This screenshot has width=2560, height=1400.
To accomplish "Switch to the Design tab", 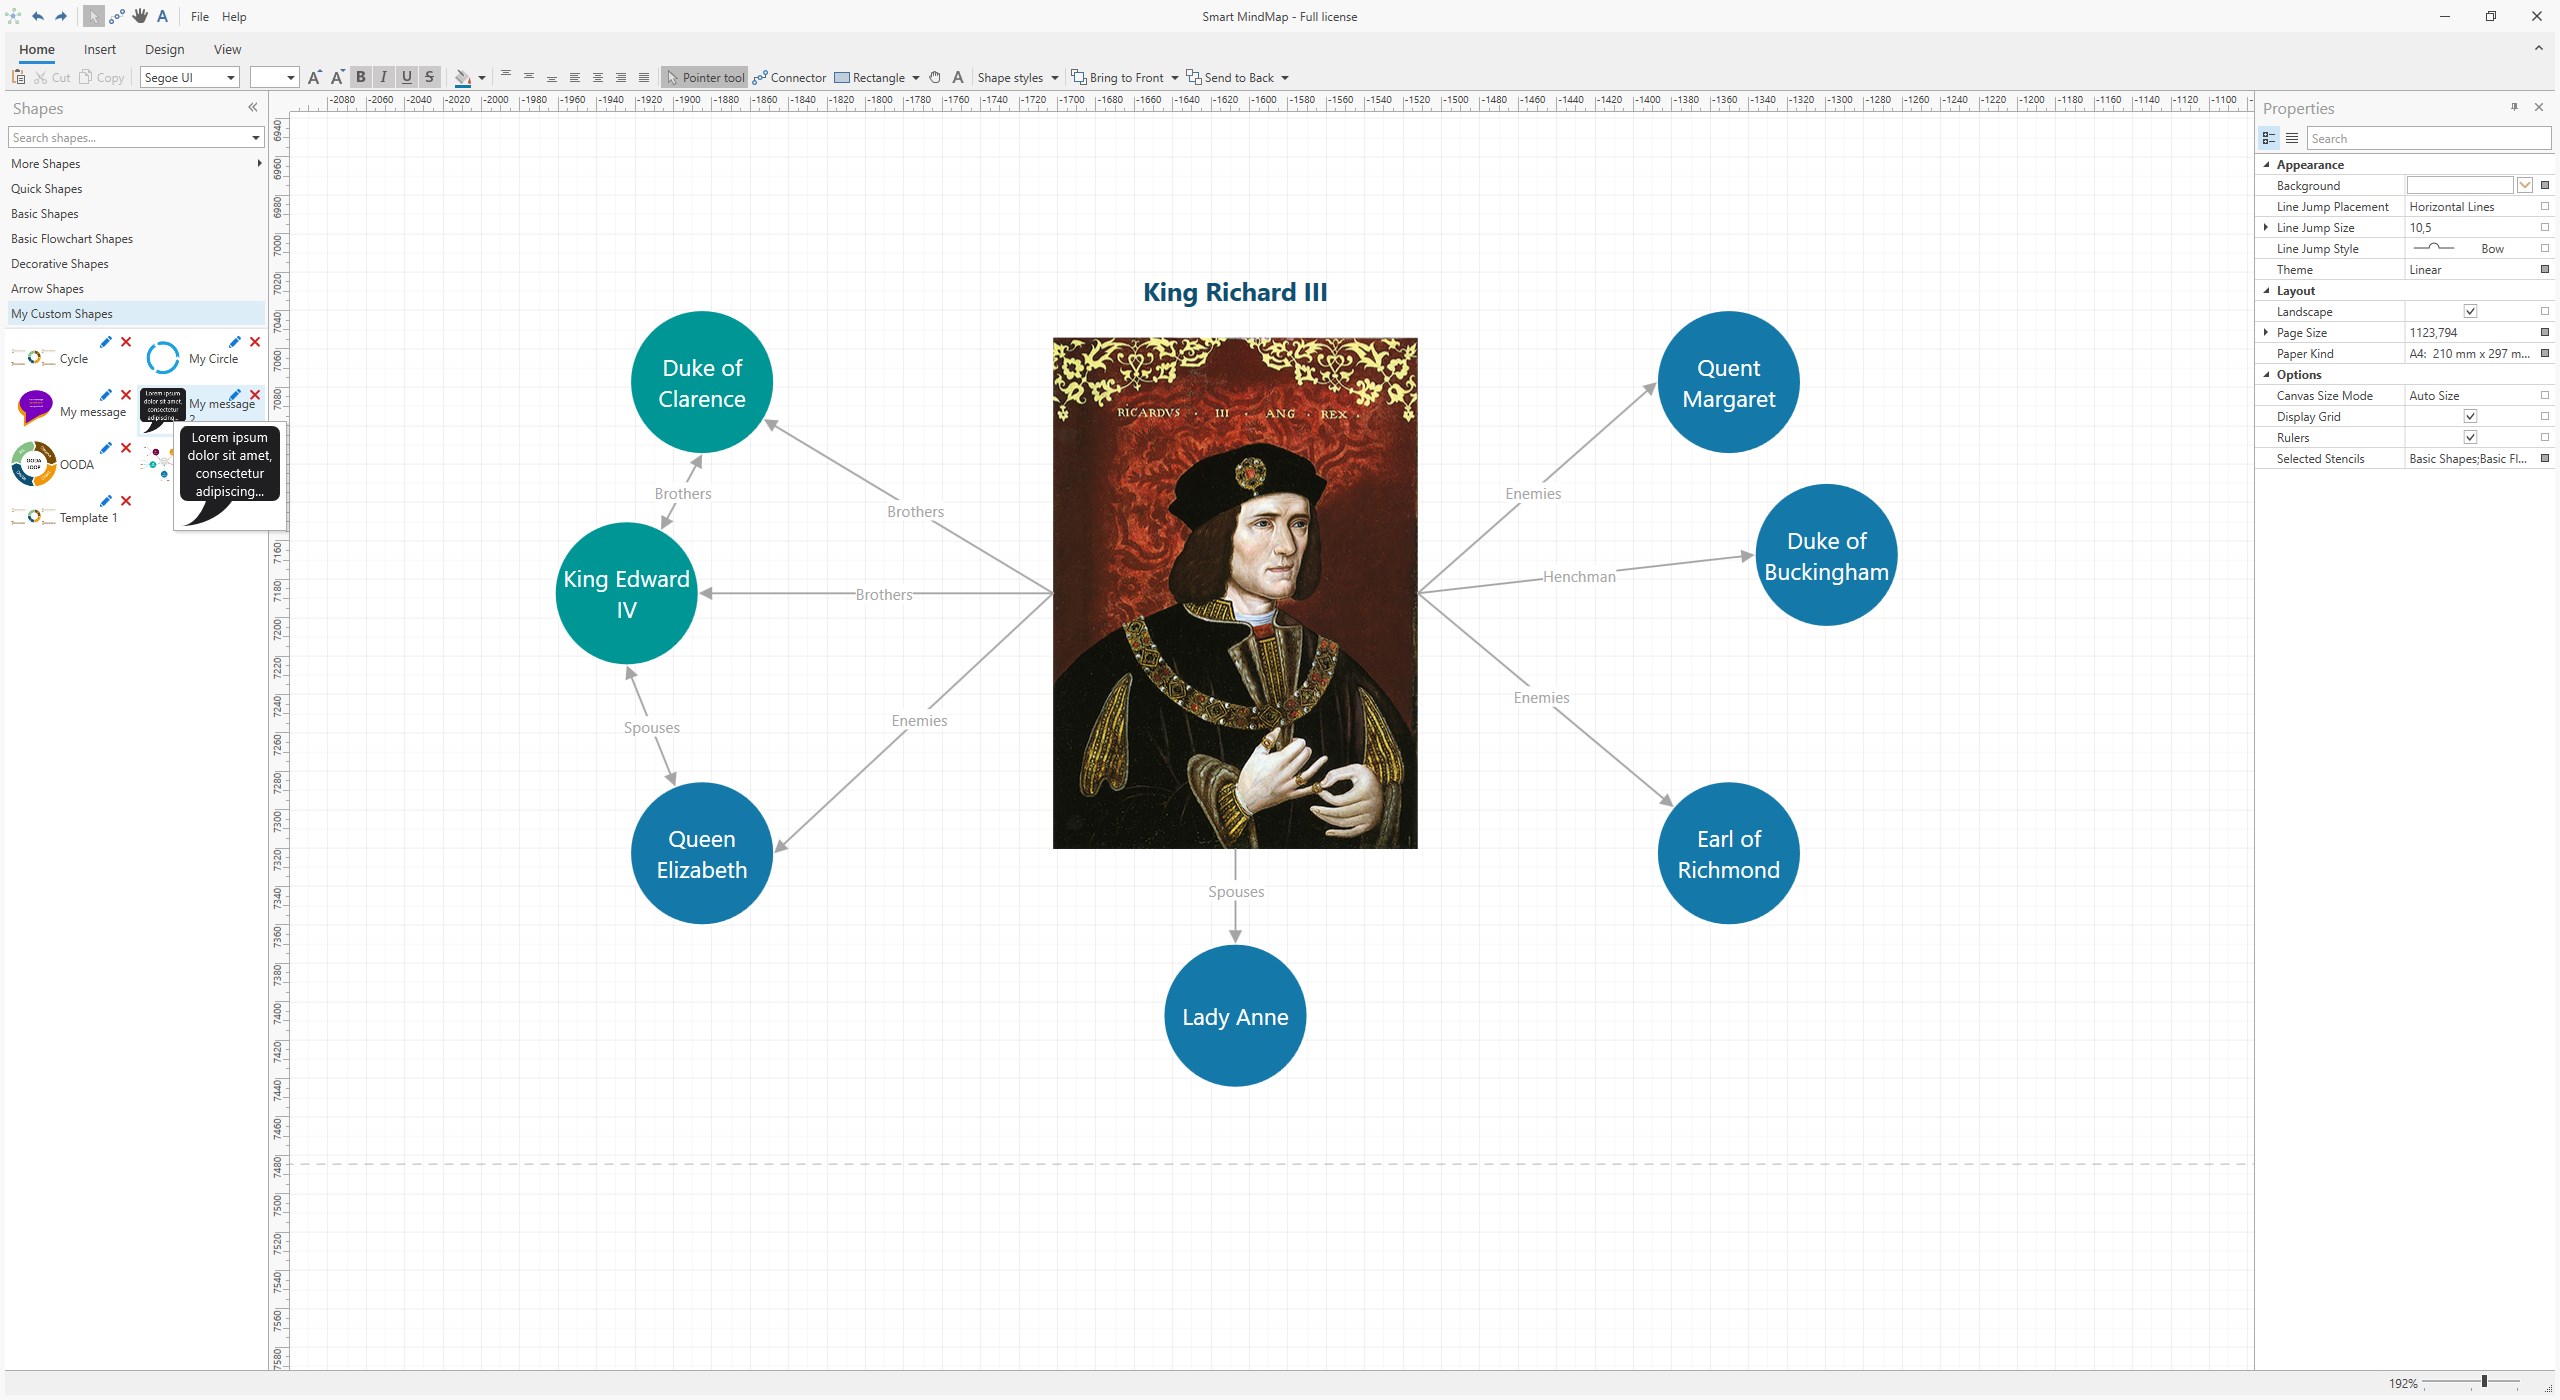I will click(165, 49).
